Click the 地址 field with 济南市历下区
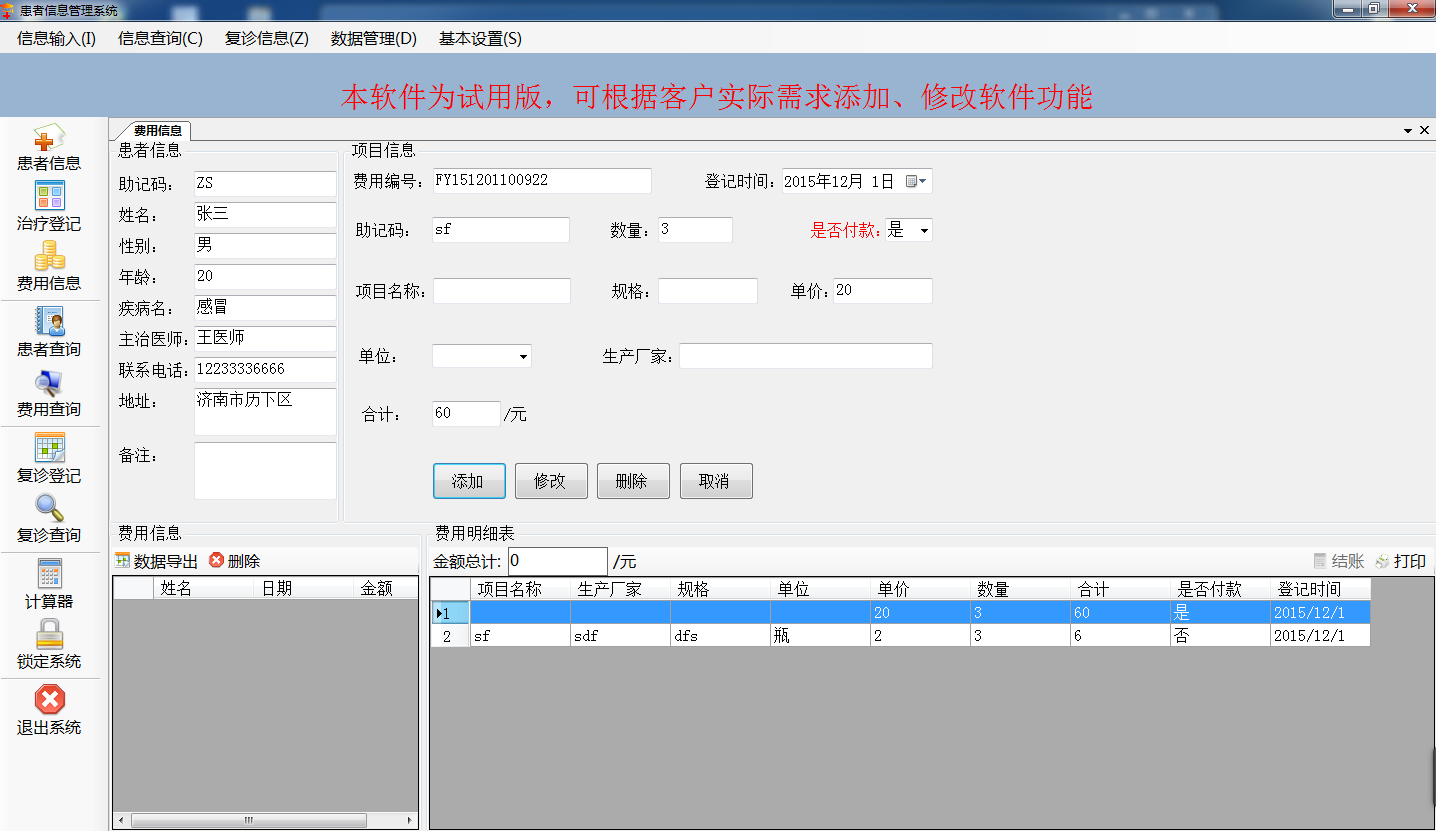Screen dimensions: 1436x831 tap(265, 411)
